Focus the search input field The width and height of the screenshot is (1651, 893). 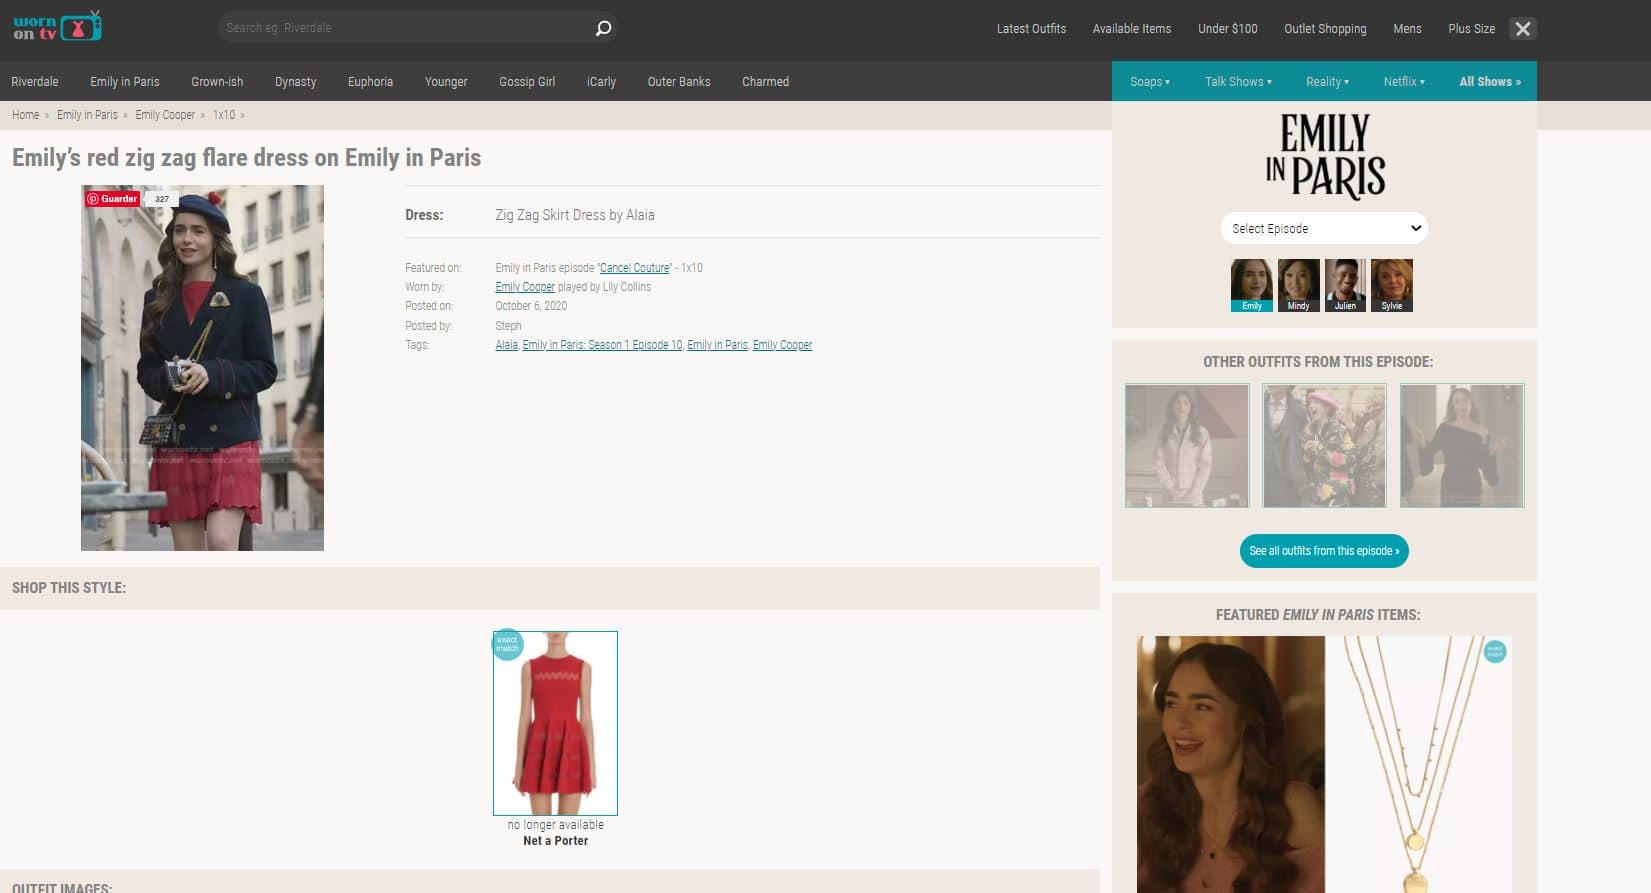[405, 28]
